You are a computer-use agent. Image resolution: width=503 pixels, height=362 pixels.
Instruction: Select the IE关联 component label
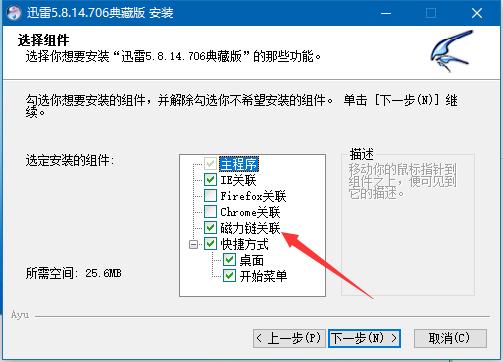pyautogui.click(x=238, y=180)
